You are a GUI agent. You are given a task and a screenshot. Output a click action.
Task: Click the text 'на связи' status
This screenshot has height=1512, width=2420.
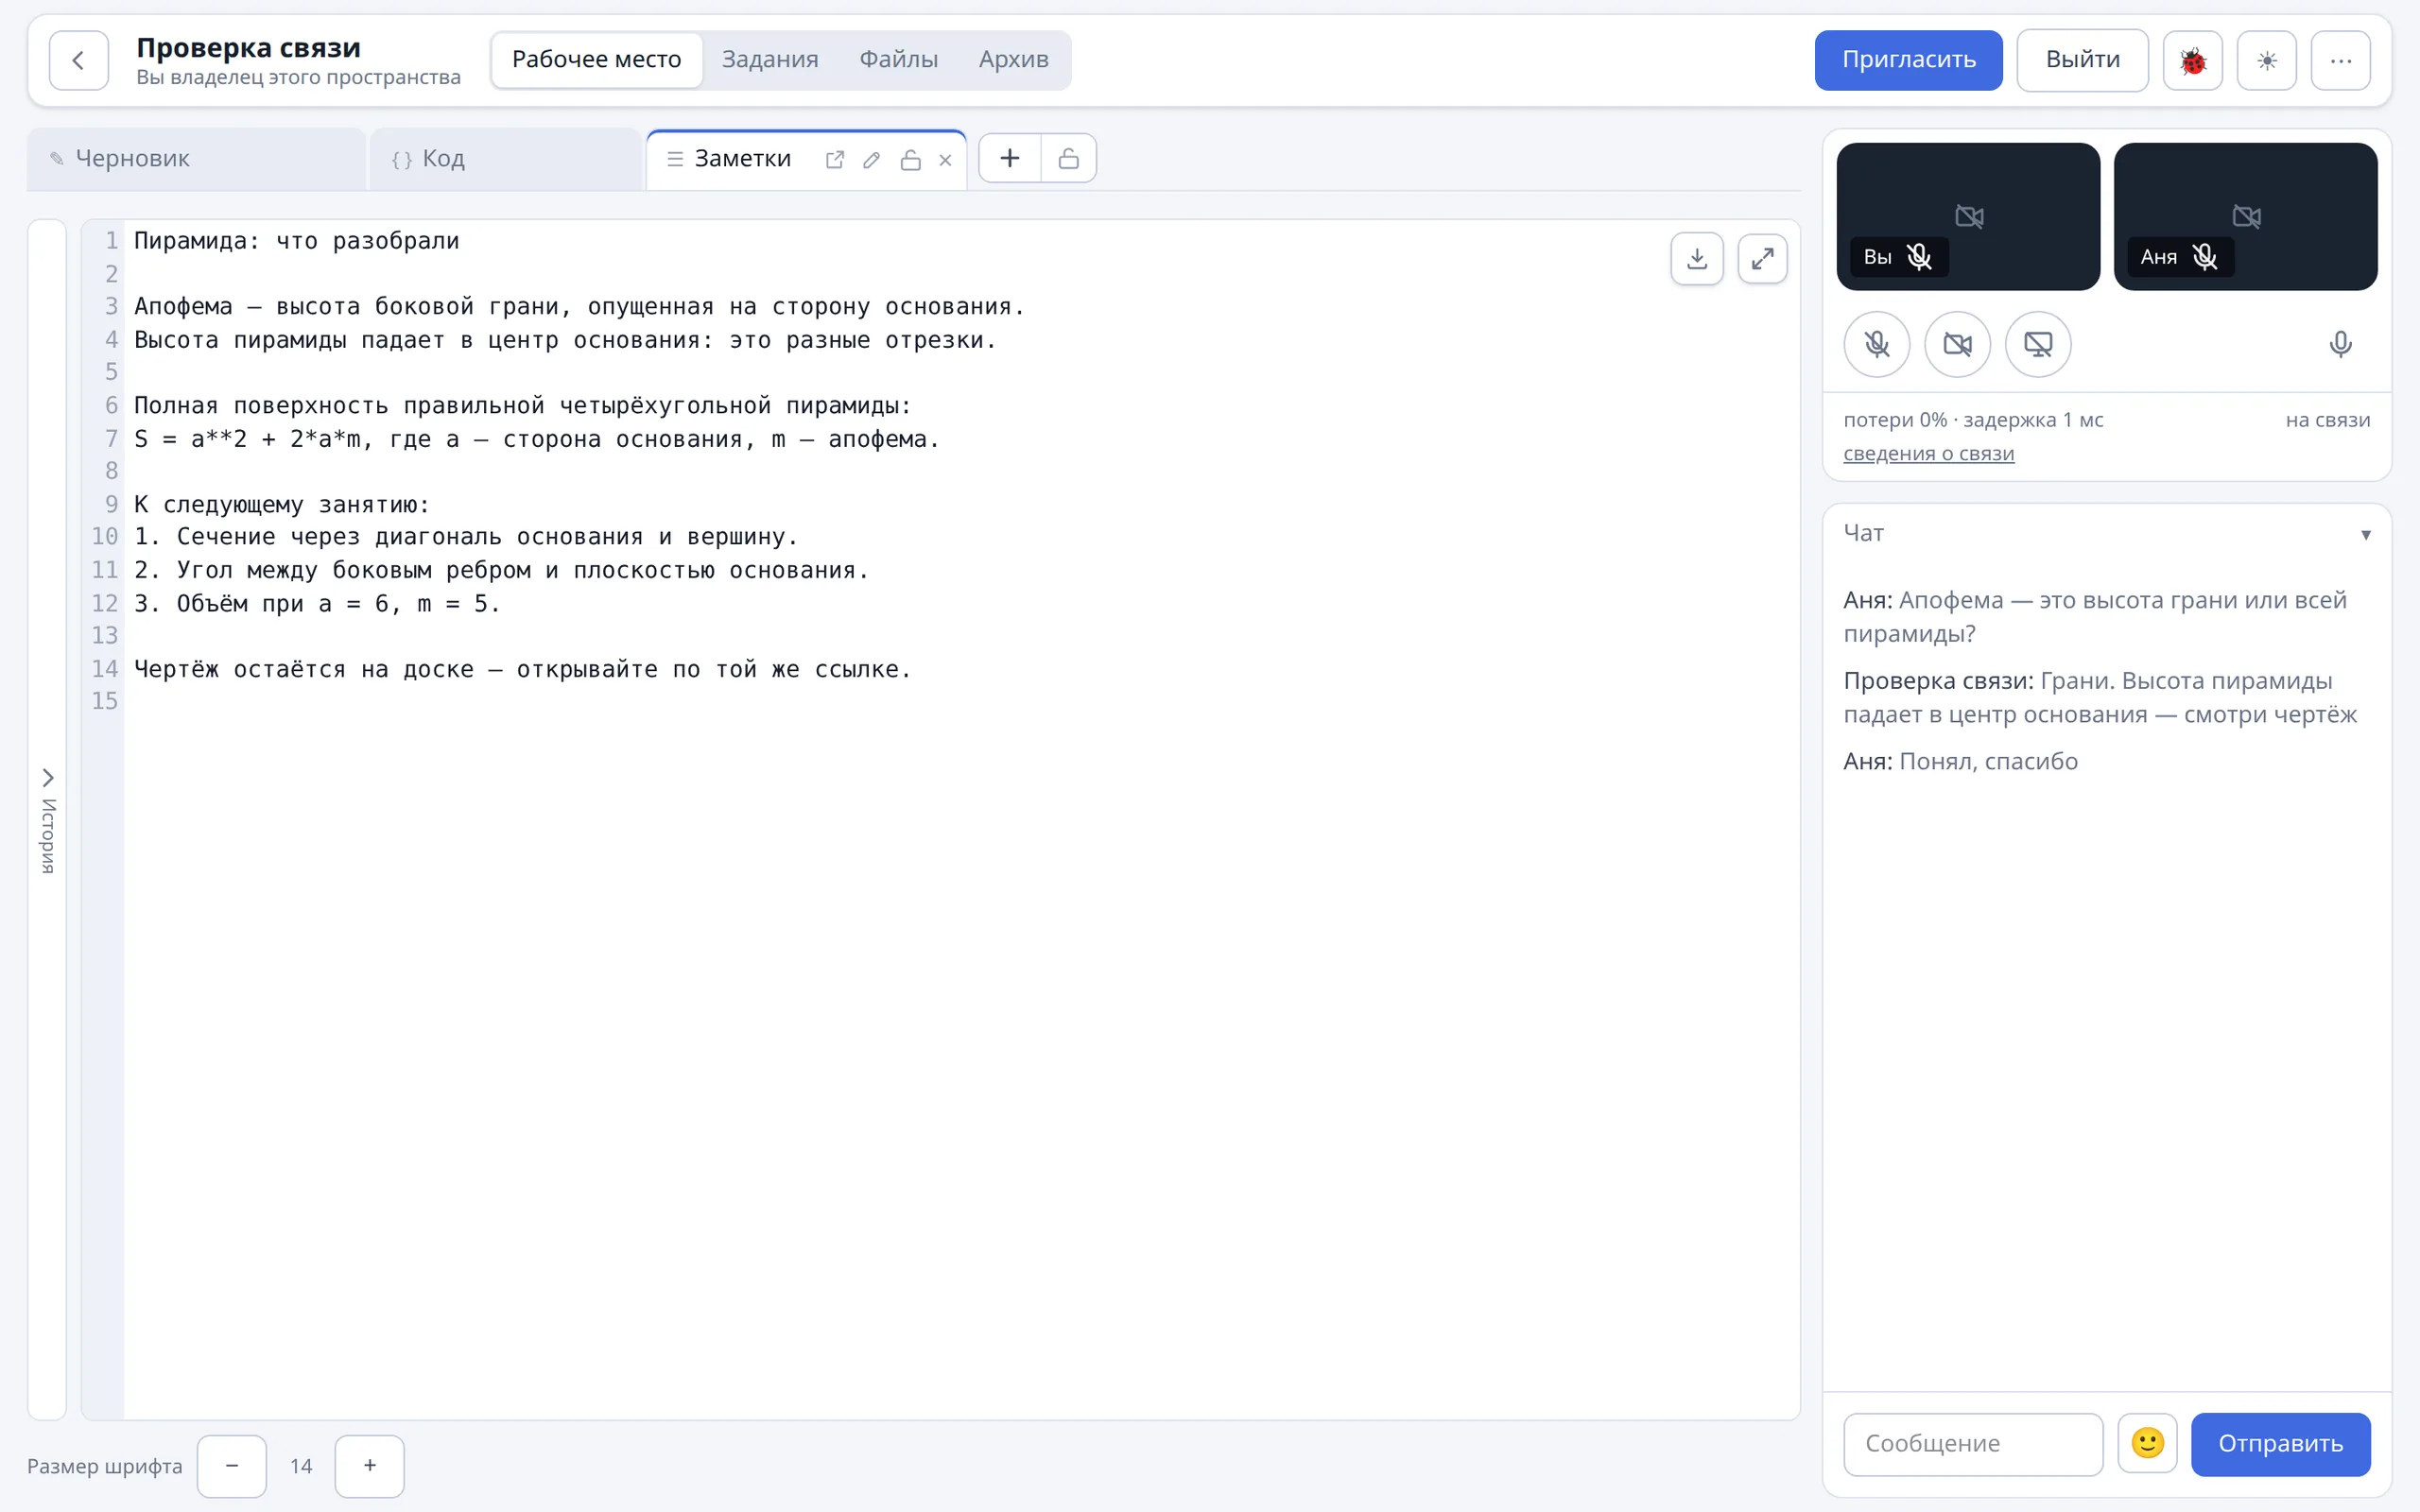click(2327, 420)
